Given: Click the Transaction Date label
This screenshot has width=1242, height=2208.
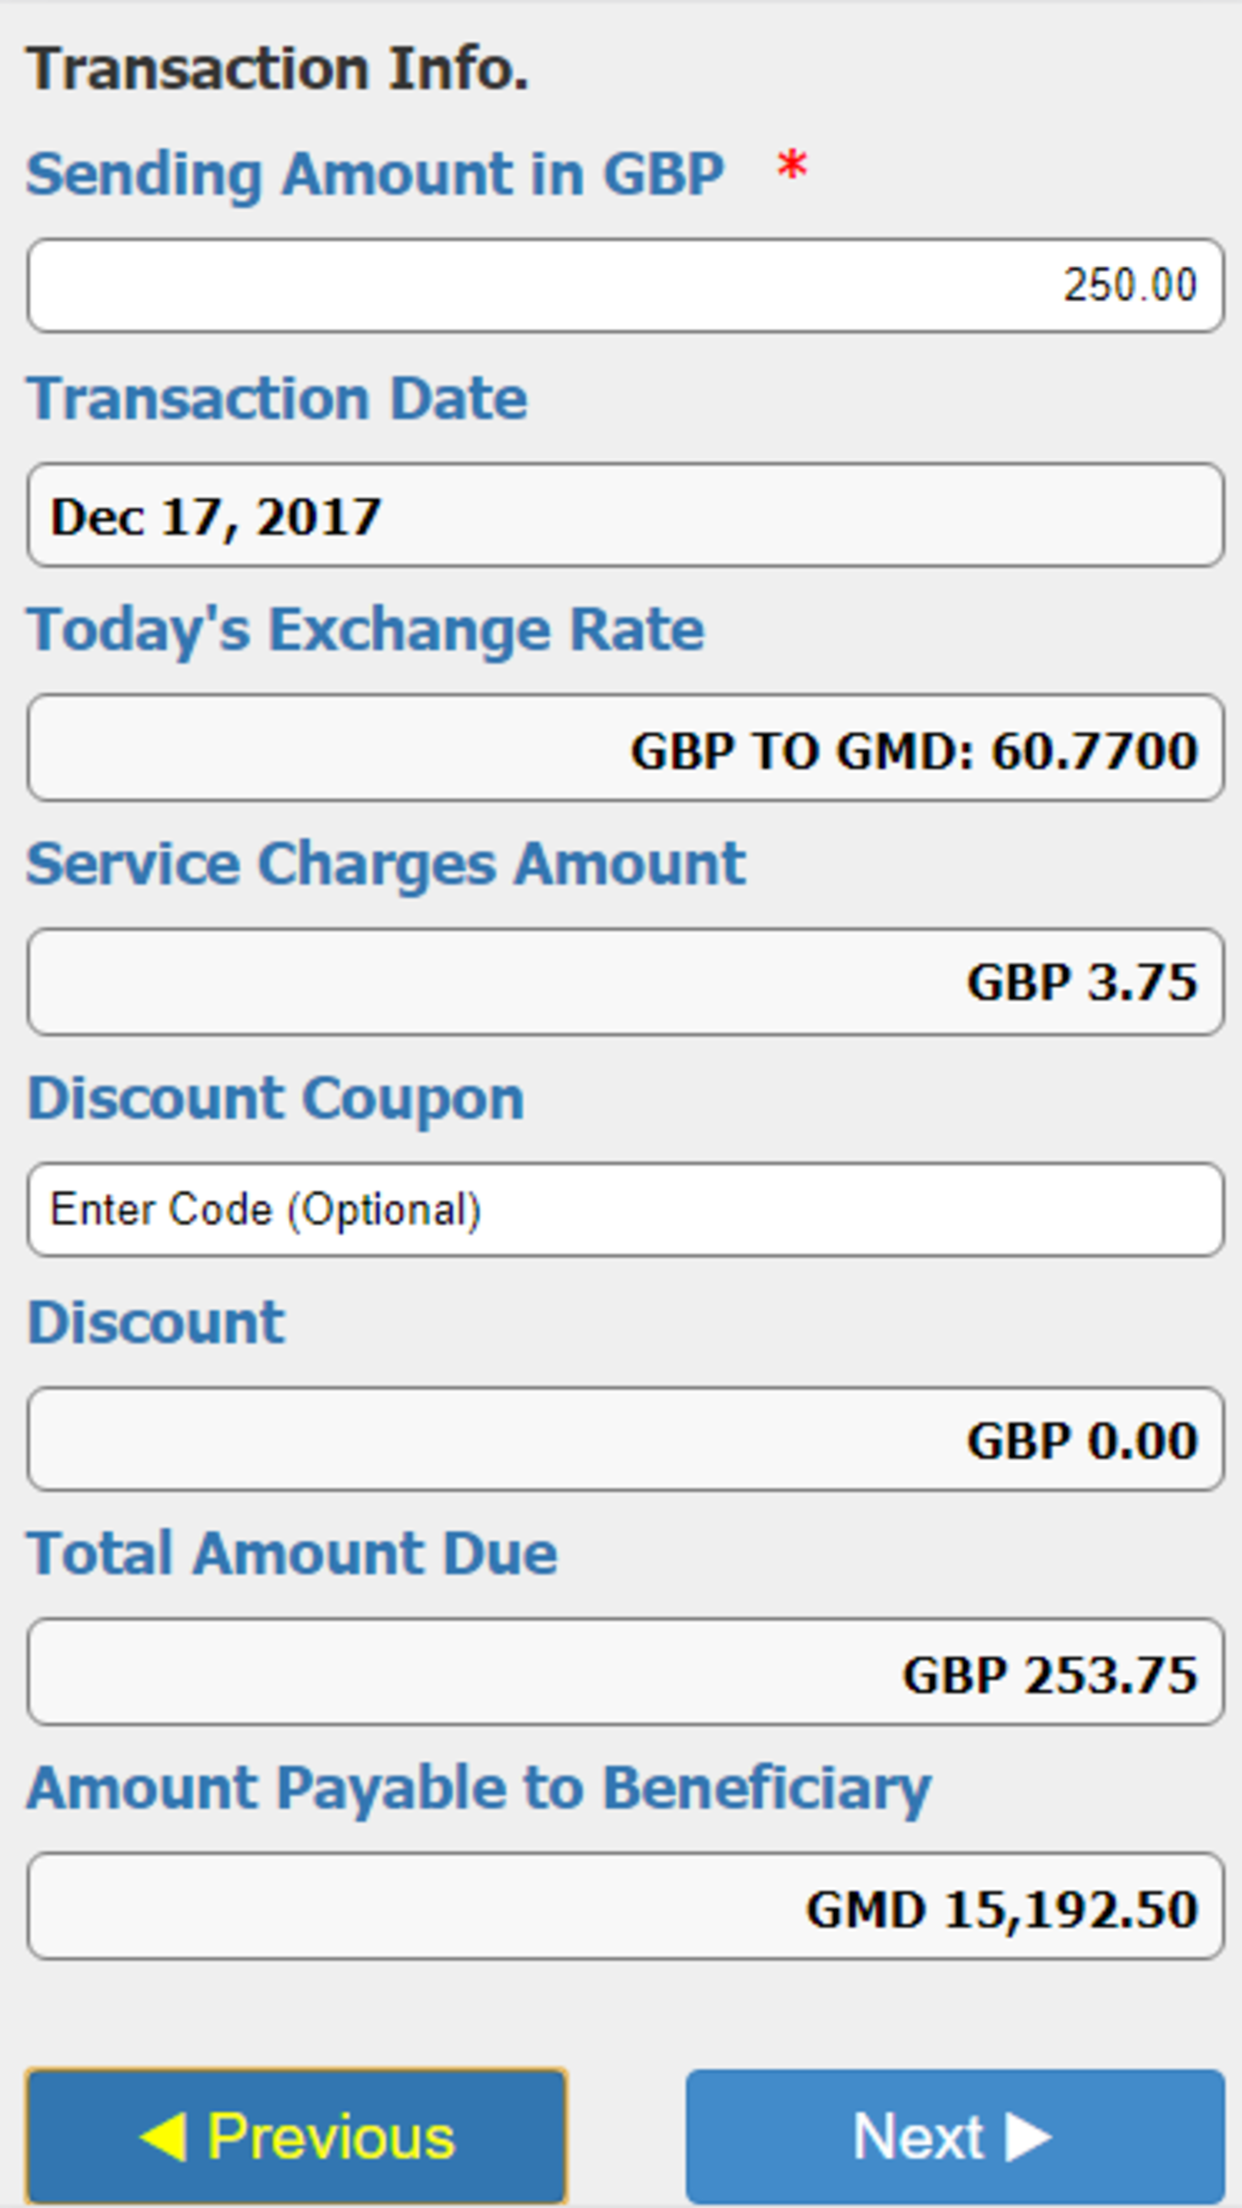Looking at the screenshot, I should [x=277, y=399].
